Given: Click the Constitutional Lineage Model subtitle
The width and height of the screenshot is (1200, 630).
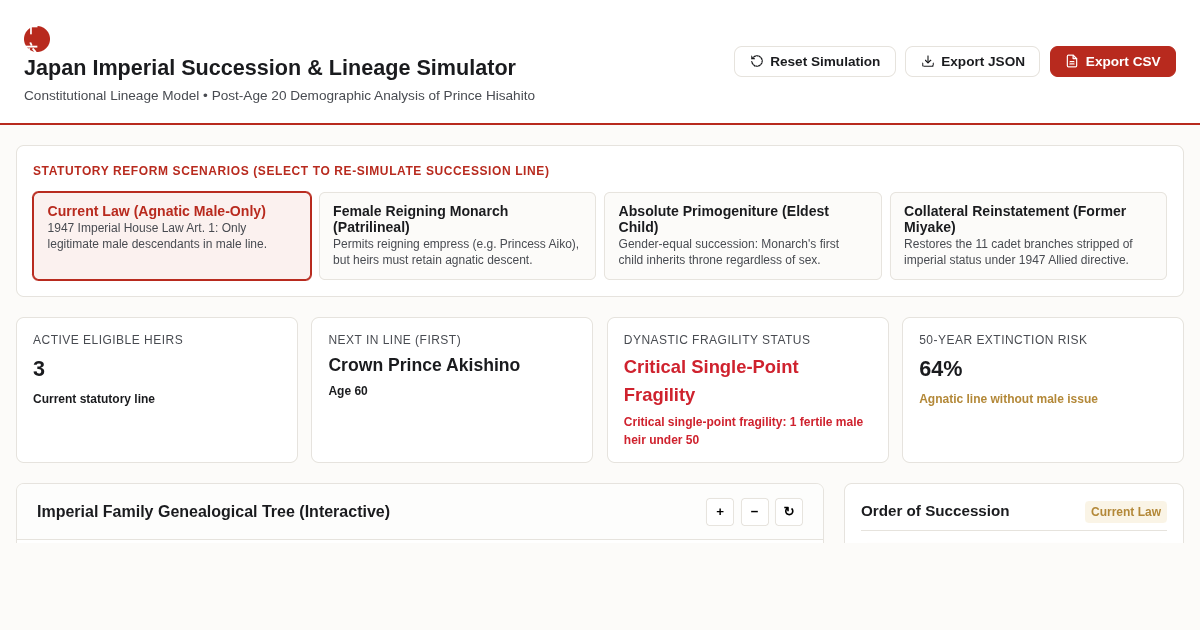Looking at the screenshot, I should point(279,96).
